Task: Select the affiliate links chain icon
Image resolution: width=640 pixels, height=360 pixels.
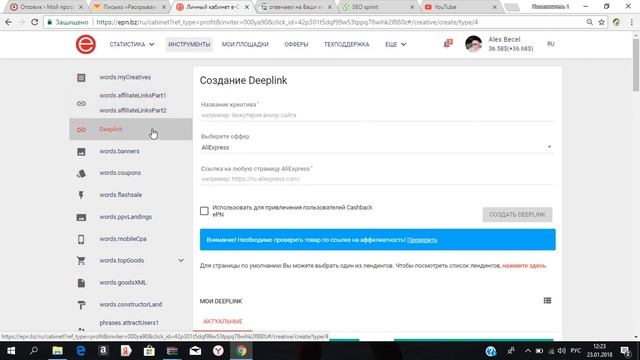Action: [81, 103]
